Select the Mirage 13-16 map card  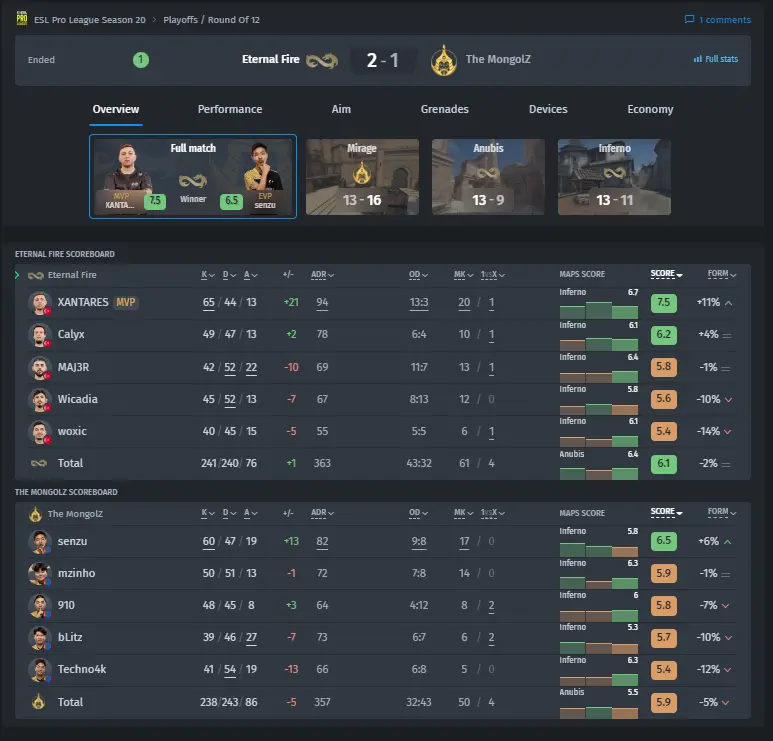pos(362,176)
